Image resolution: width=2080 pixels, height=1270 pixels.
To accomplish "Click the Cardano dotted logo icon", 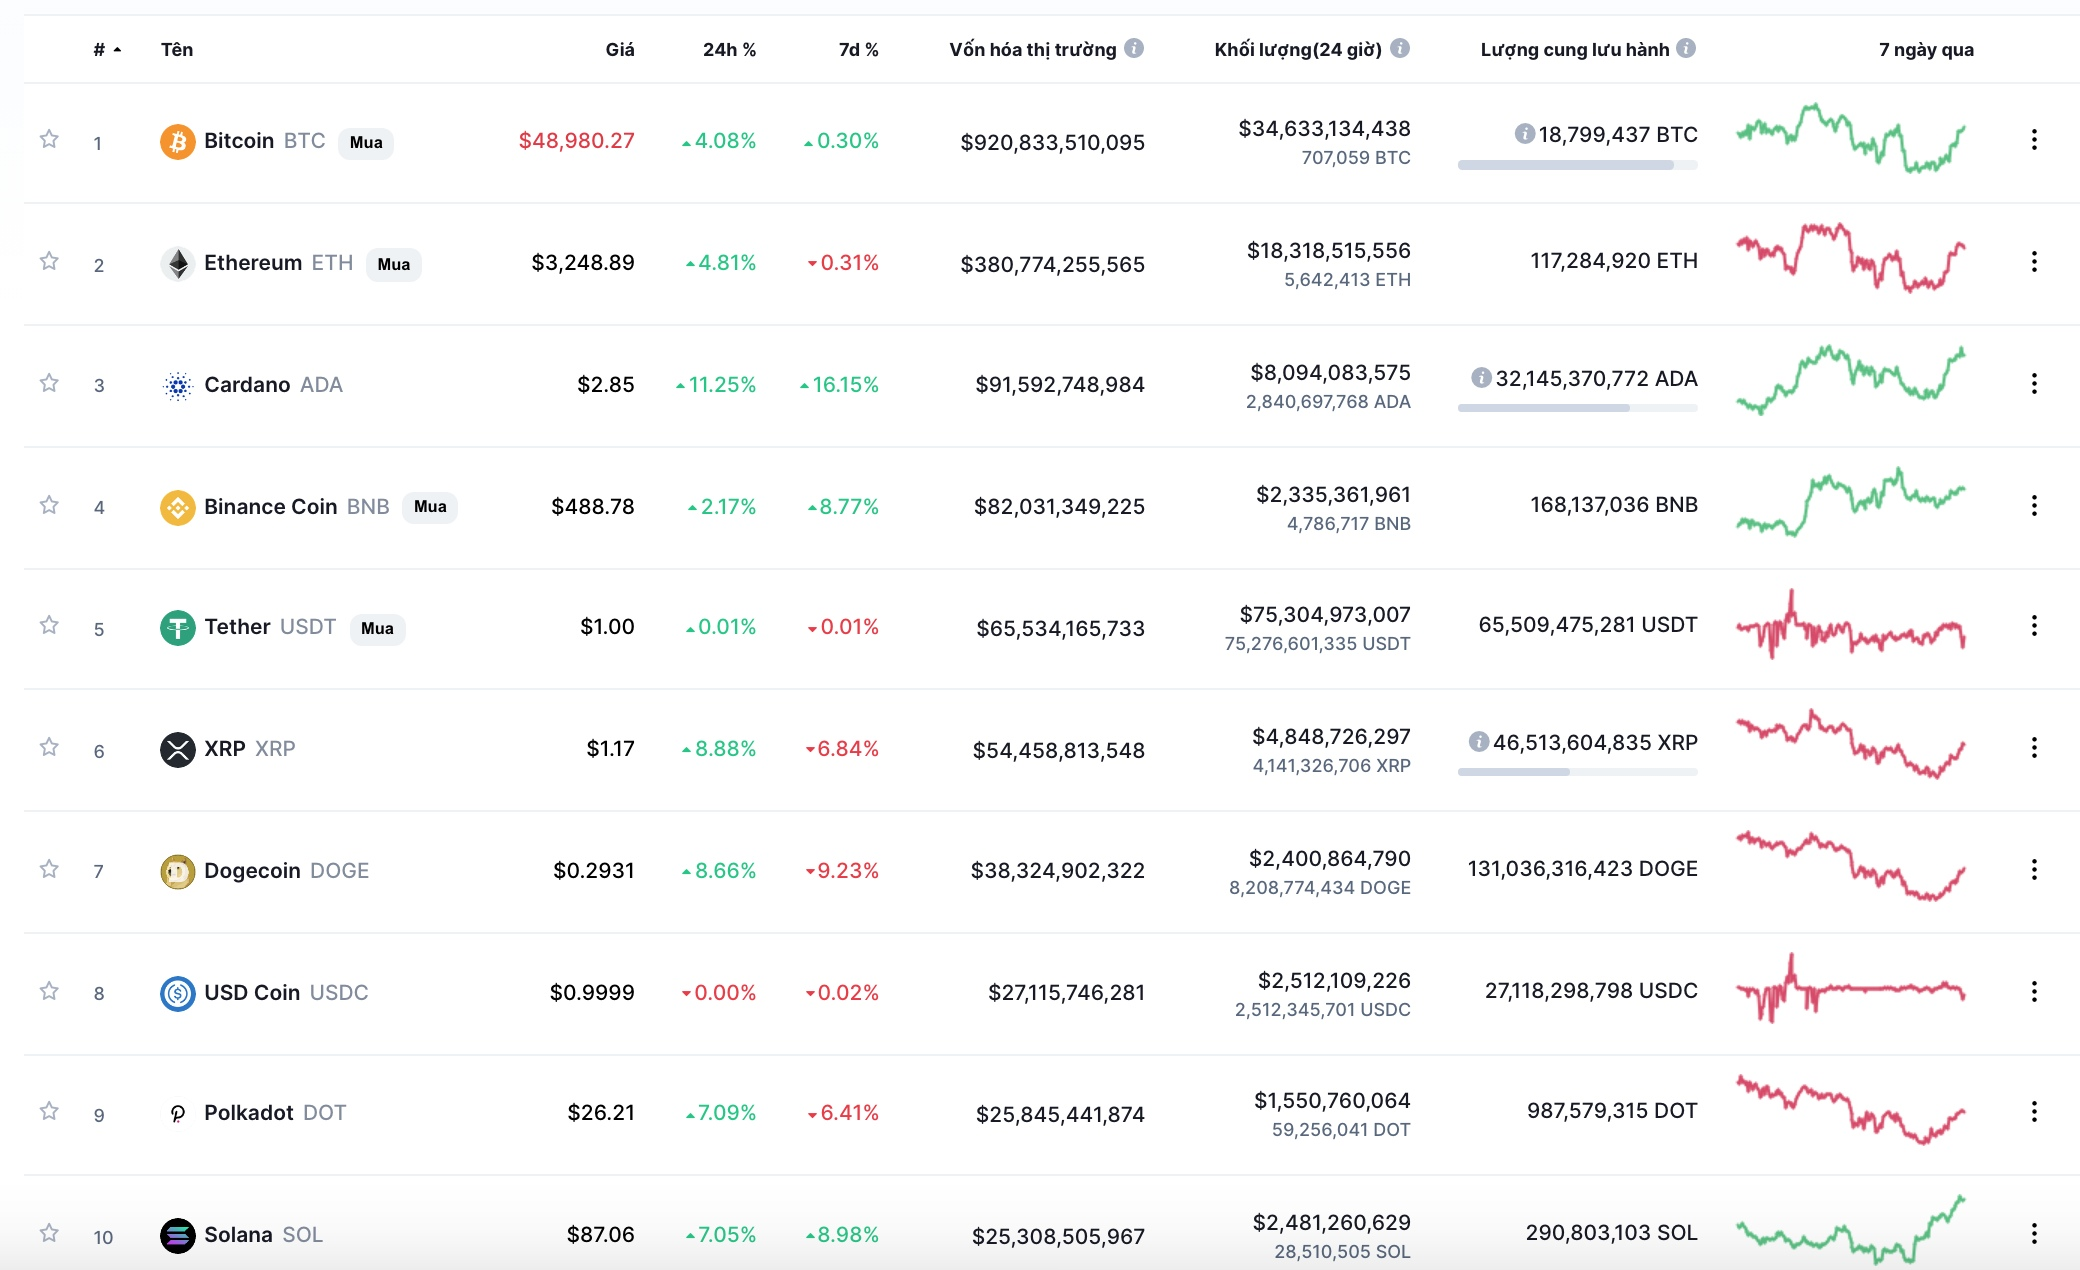I will (178, 386).
